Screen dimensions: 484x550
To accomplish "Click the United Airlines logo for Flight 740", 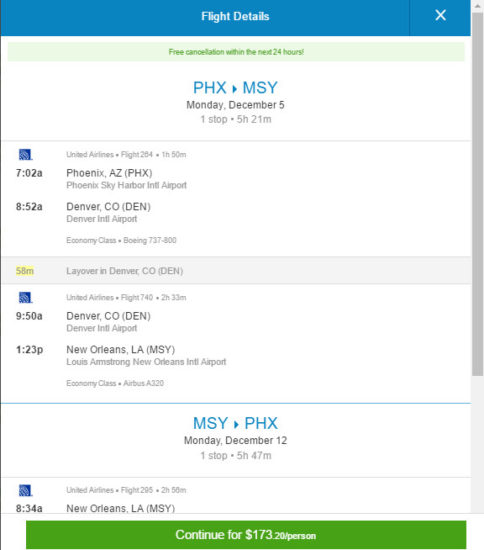I will 25,297.
